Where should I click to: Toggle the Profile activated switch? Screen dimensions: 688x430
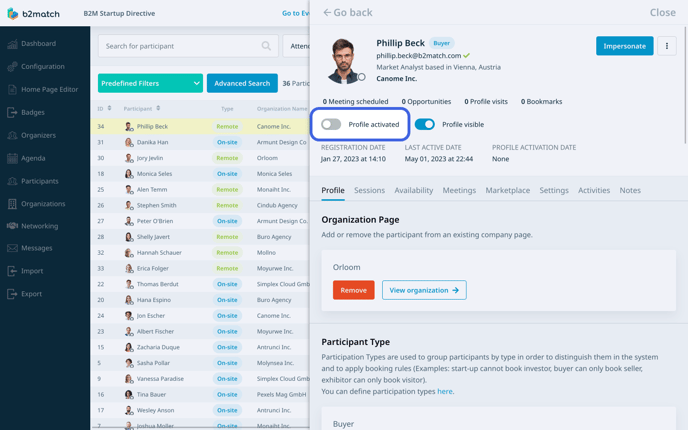[x=331, y=124]
